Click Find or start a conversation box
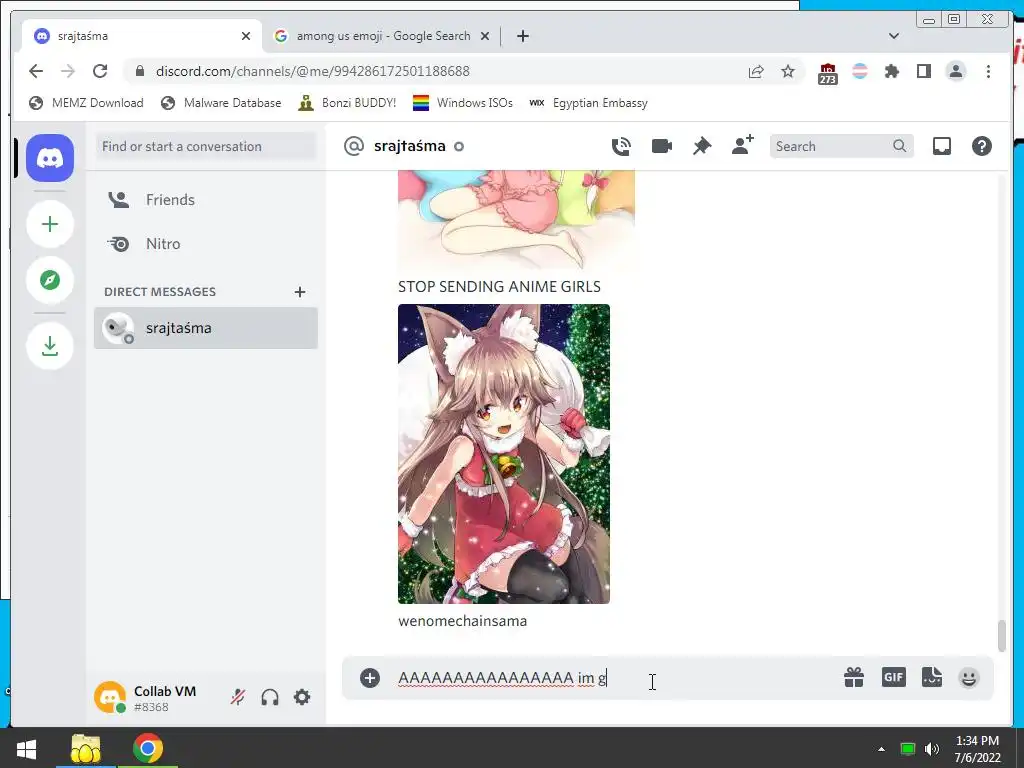 206,146
